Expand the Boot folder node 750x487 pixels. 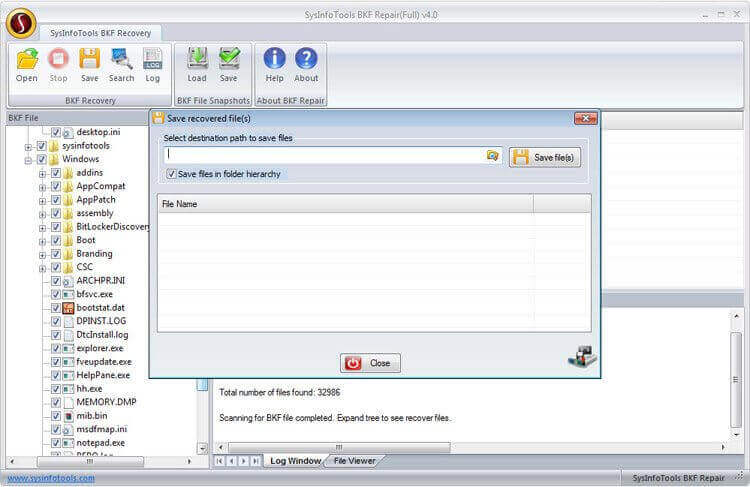43,240
